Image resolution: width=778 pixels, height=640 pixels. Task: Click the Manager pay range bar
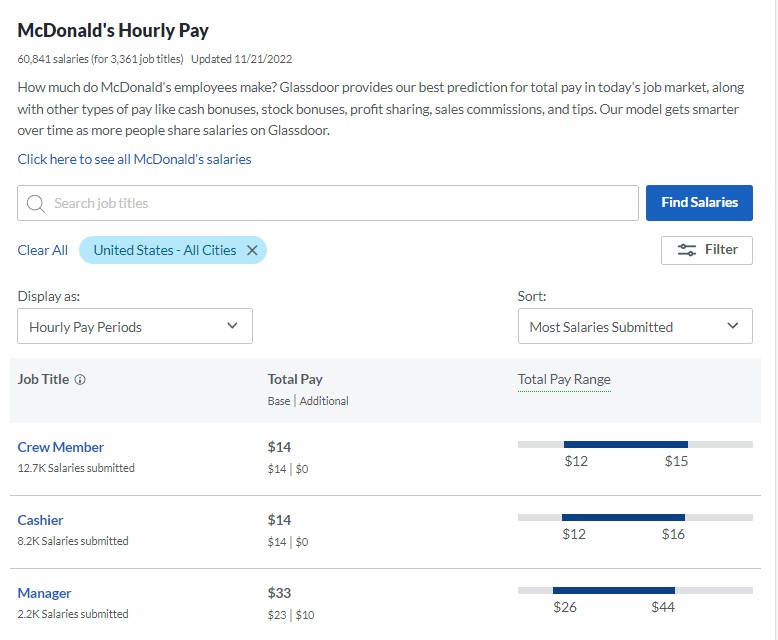(635, 590)
